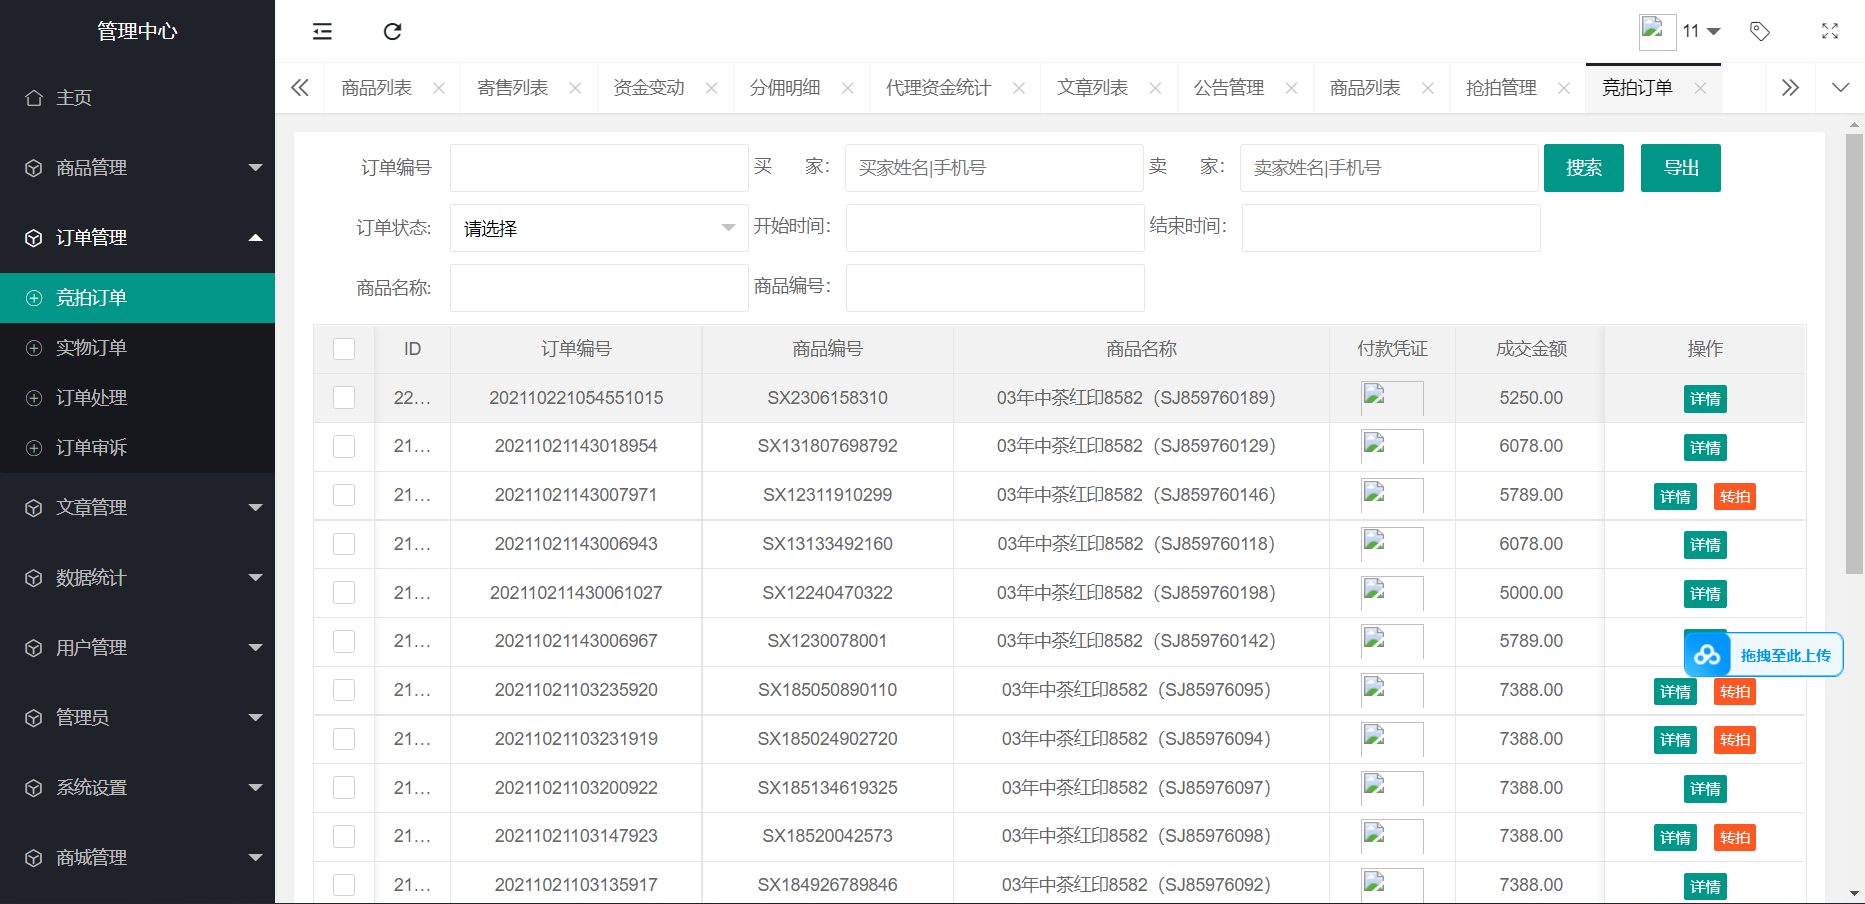Focus the 开始时间 date field
This screenshot has height=904, width=1865.
(995, 228)
